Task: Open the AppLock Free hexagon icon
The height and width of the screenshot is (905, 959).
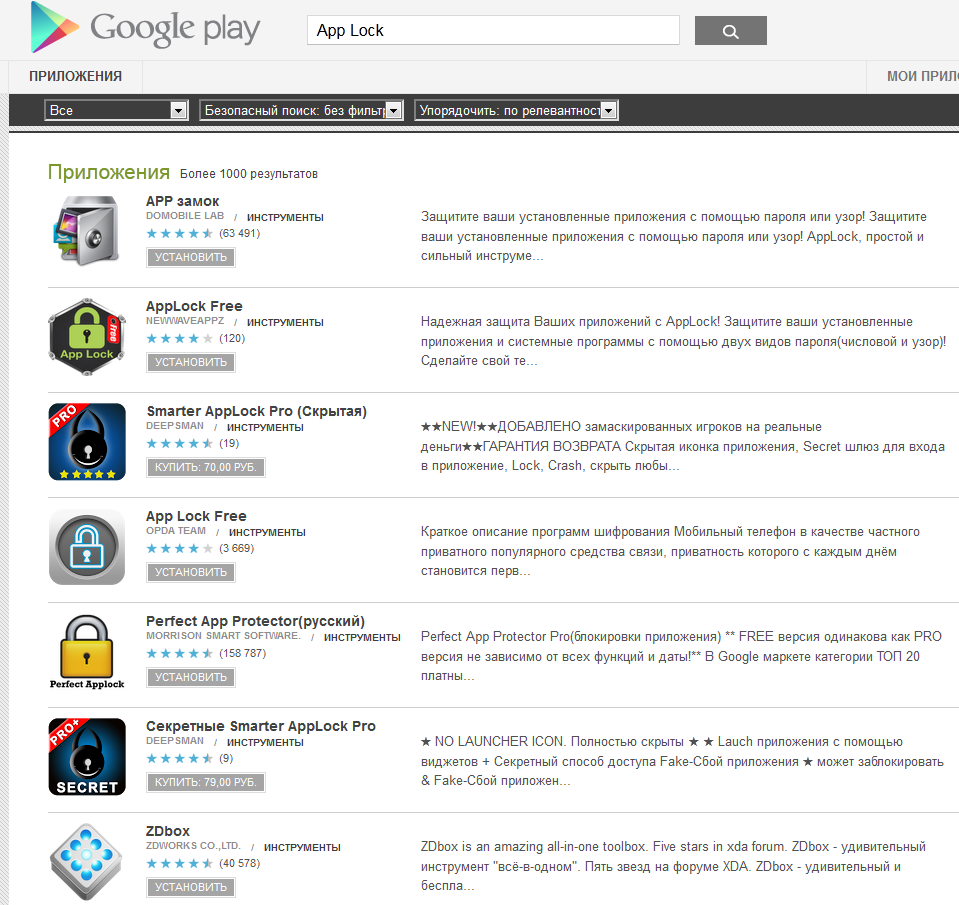Action: [87, 336]
